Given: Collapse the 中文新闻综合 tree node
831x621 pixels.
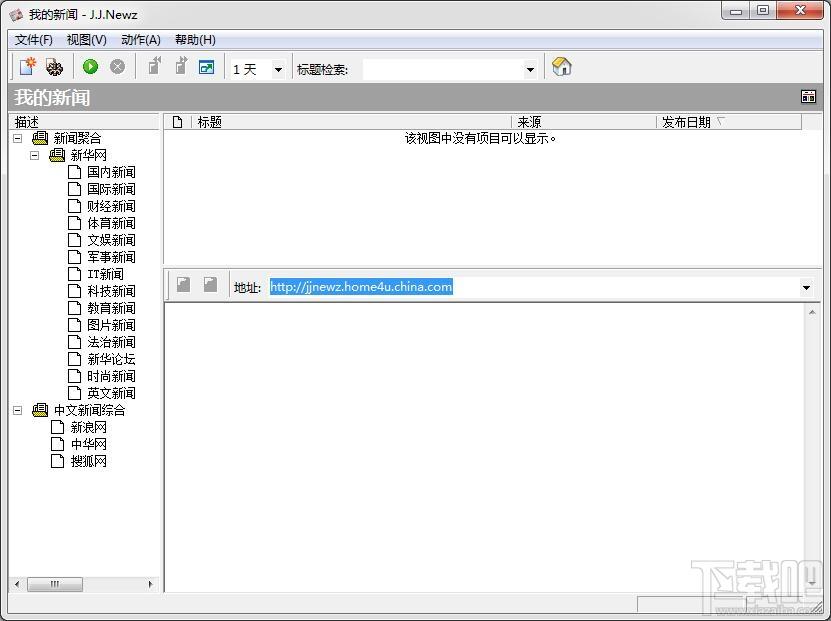Looking at the screenshot, I should click(x=17, y=410).
